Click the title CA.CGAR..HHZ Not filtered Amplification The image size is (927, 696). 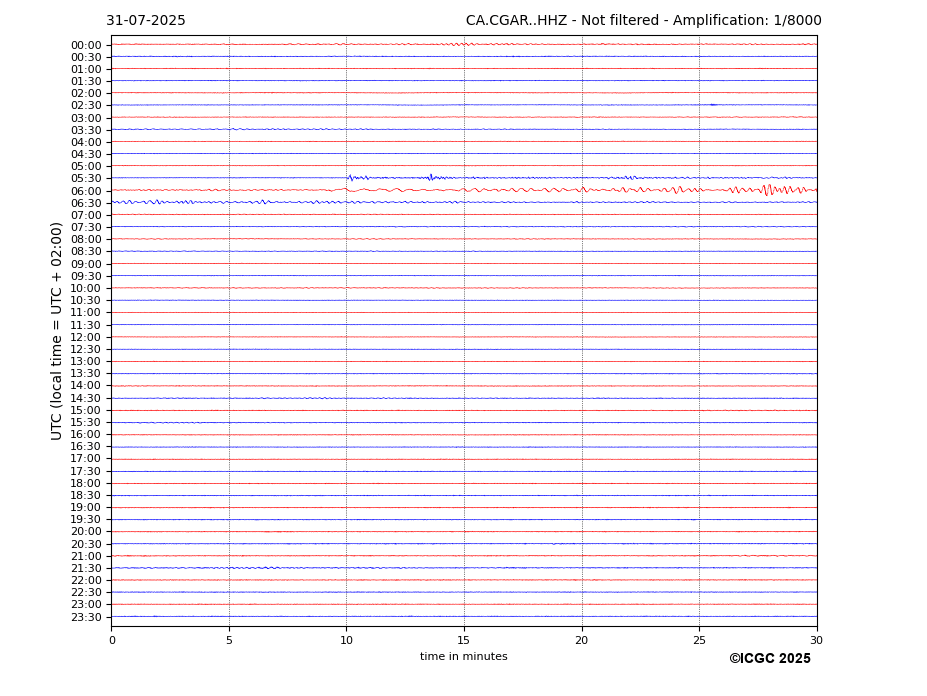coord(643,21)
